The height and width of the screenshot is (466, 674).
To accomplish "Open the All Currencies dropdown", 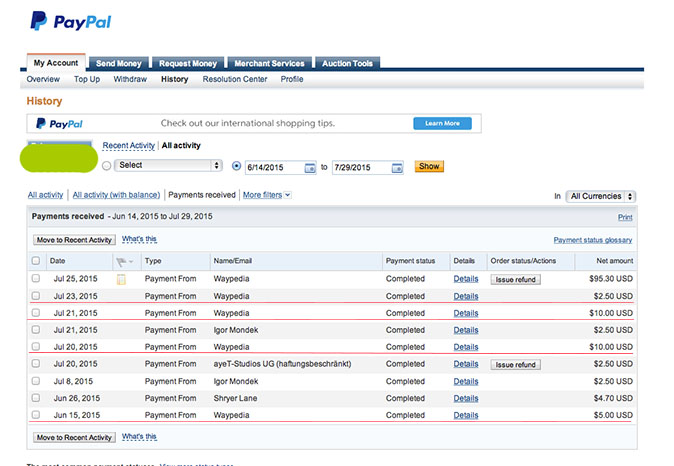I will pos(600,196).
